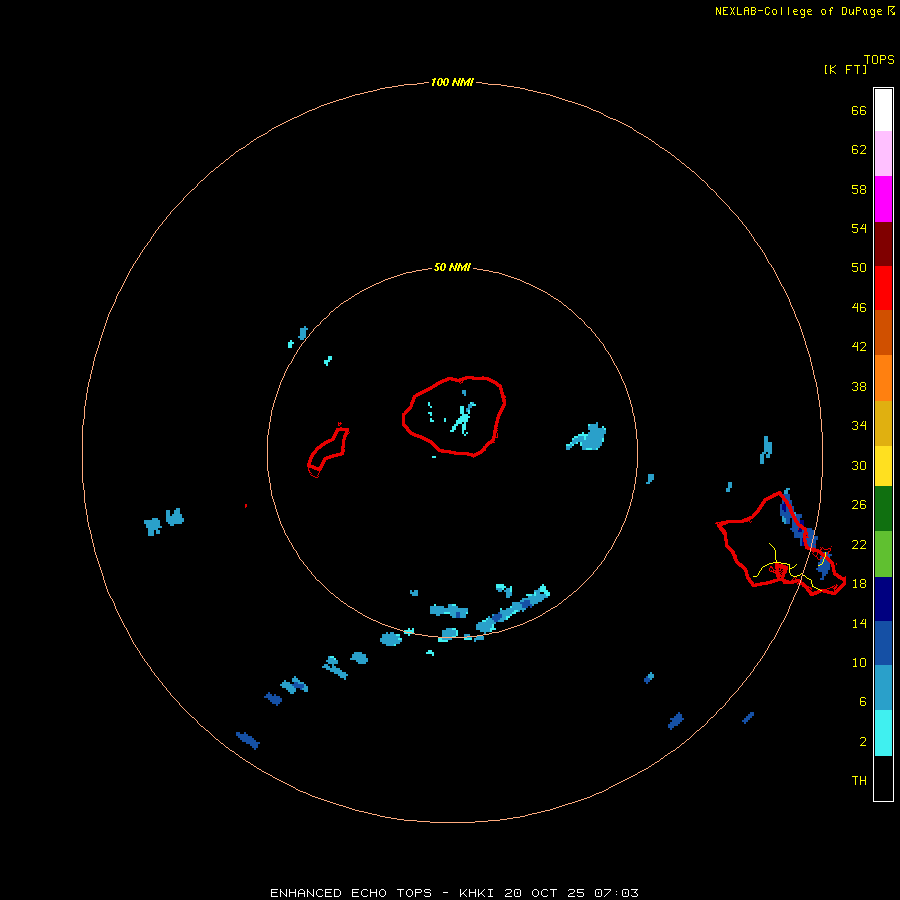Select the dark red maroon legend swatch
Viewport: 900px width, 900px height.
883,243
